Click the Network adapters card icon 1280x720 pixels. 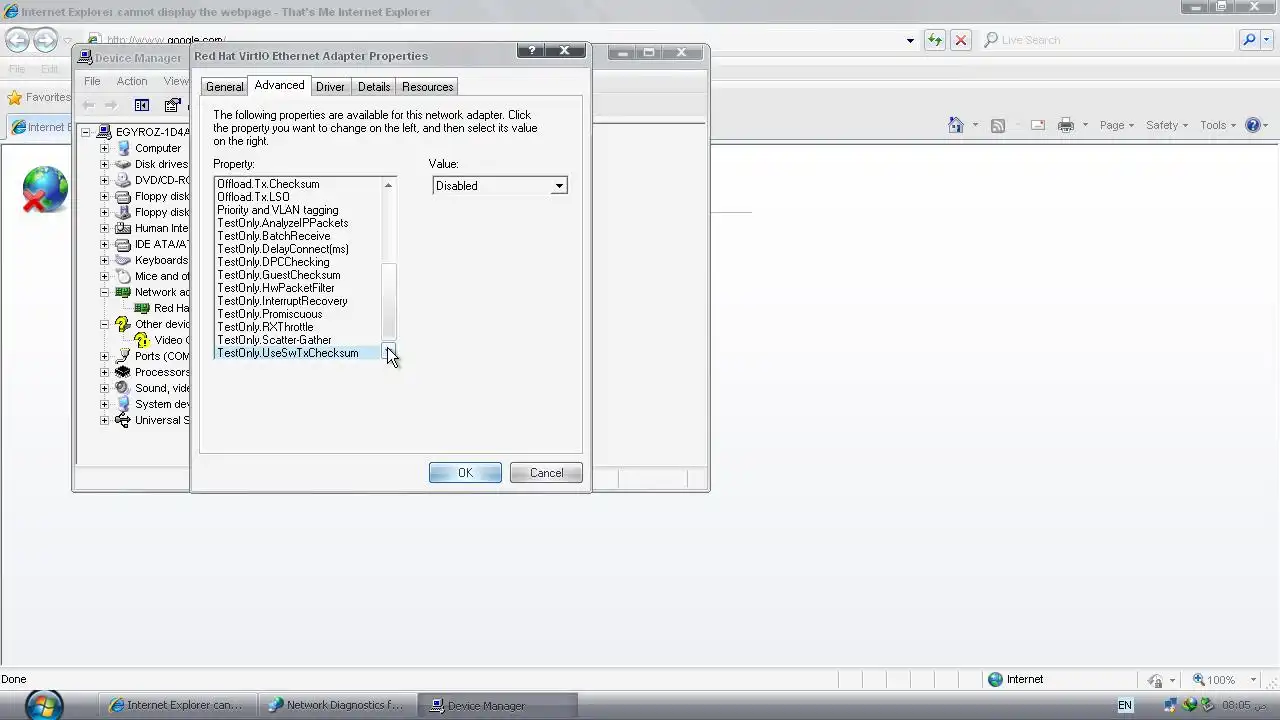point(123,292)
